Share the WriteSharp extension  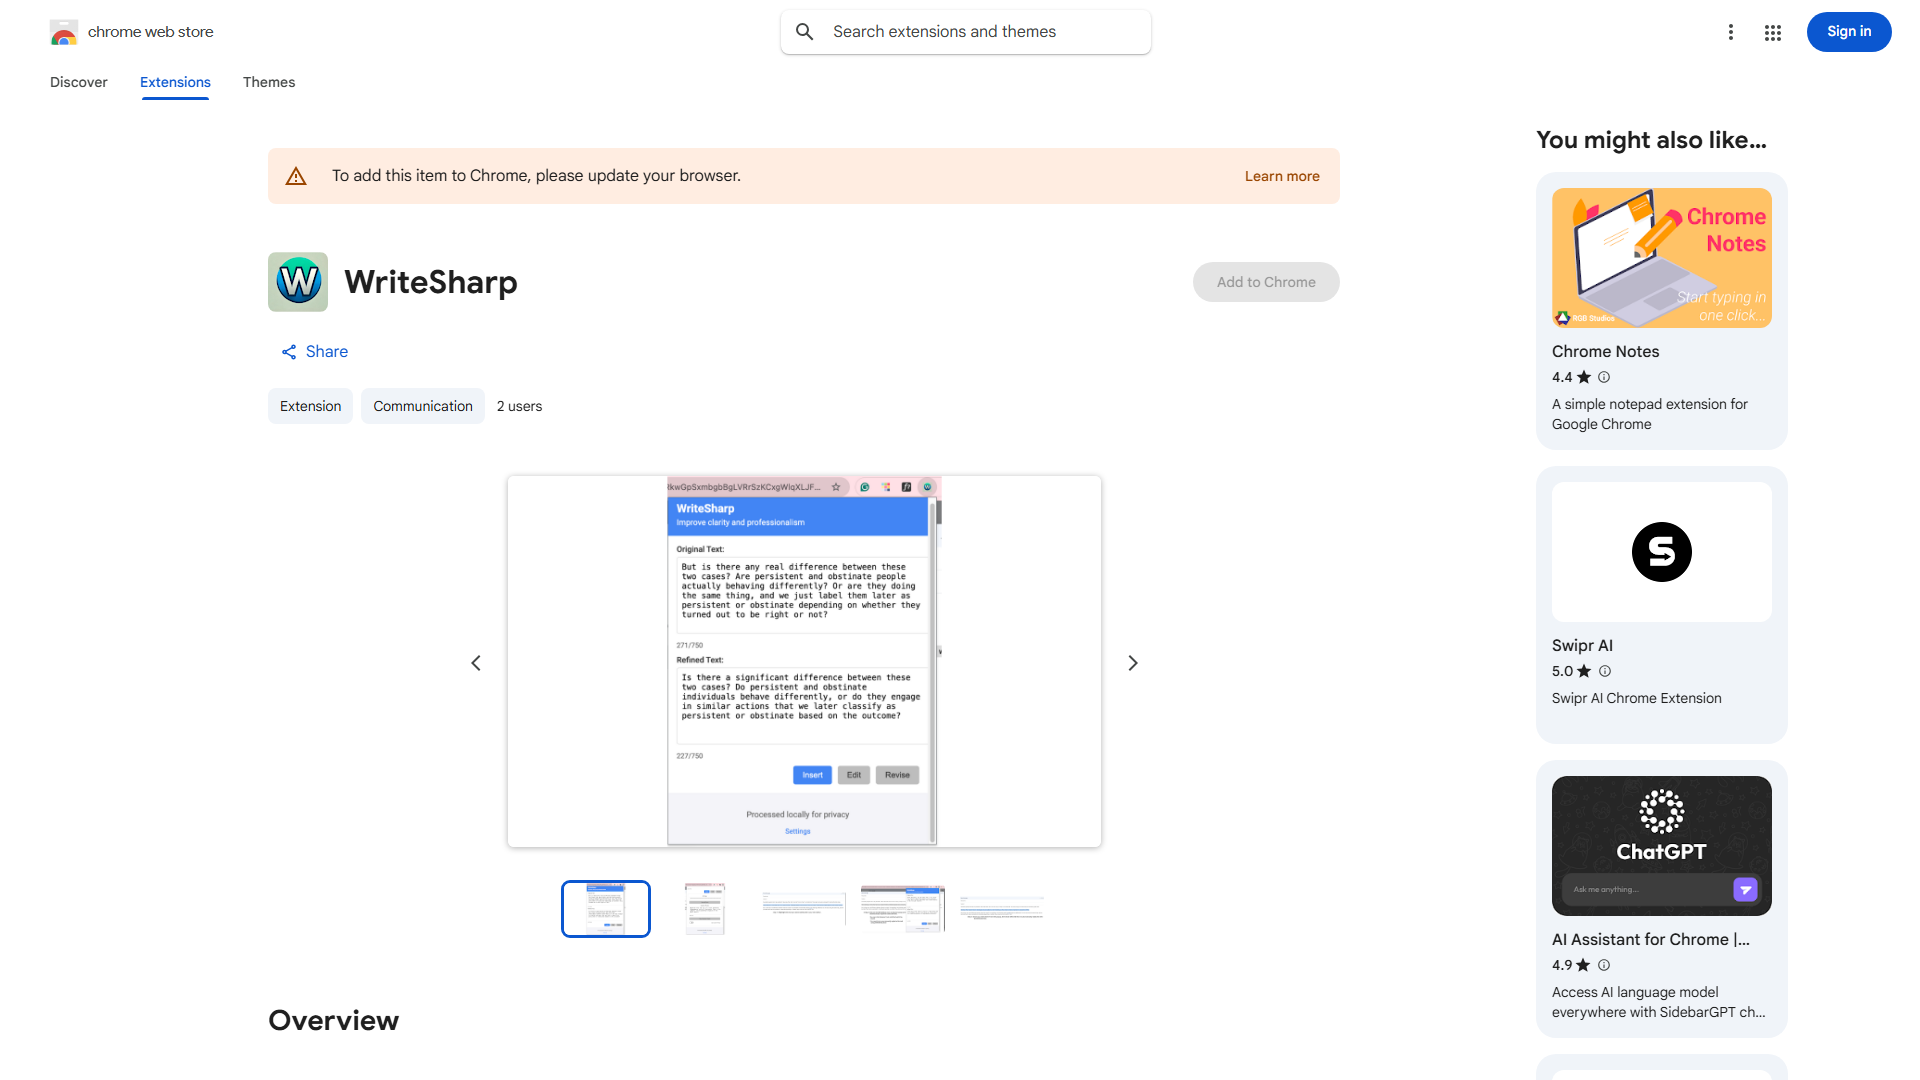[313, 351]
